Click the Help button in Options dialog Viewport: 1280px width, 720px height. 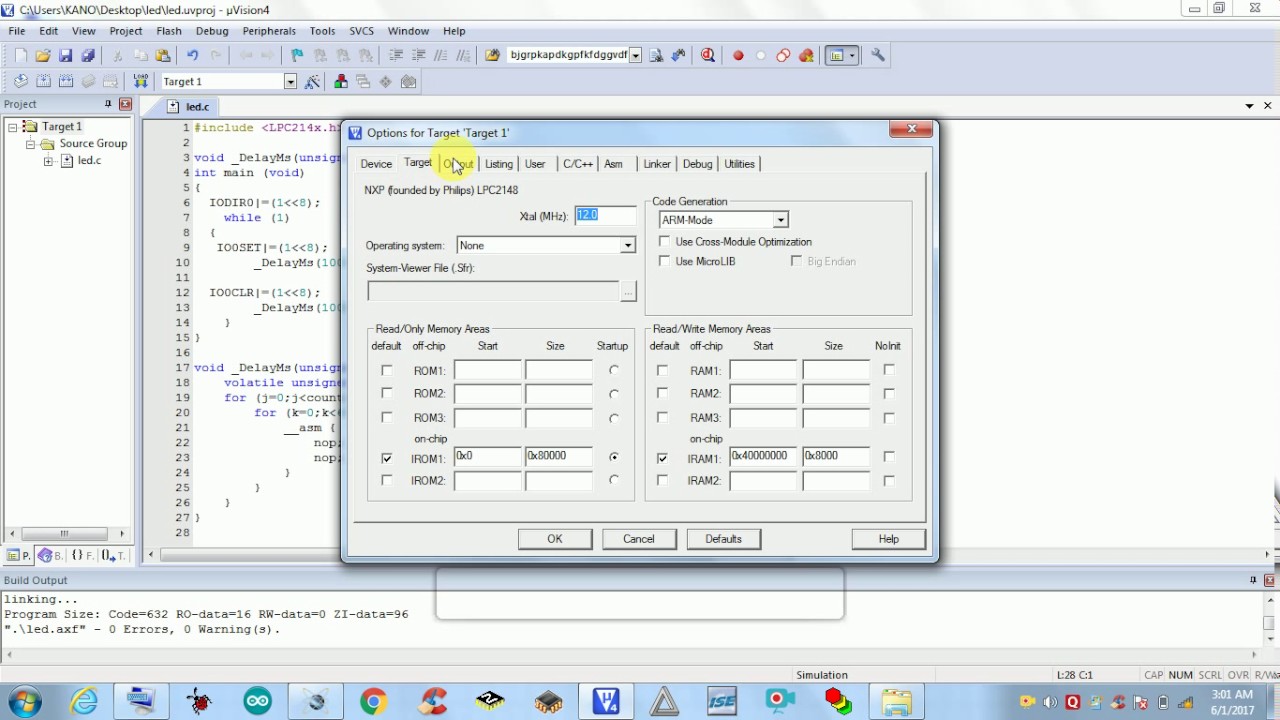tap(889, 539)
